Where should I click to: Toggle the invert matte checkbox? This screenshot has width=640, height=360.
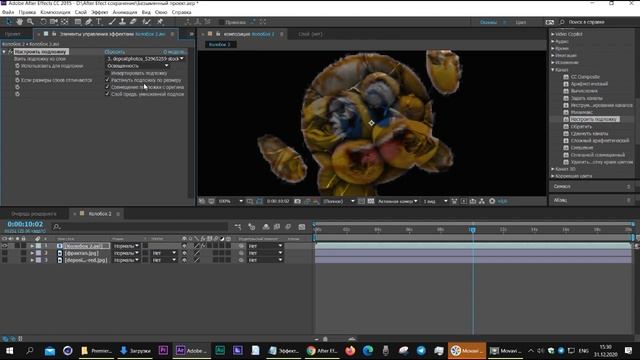(107, 73)
